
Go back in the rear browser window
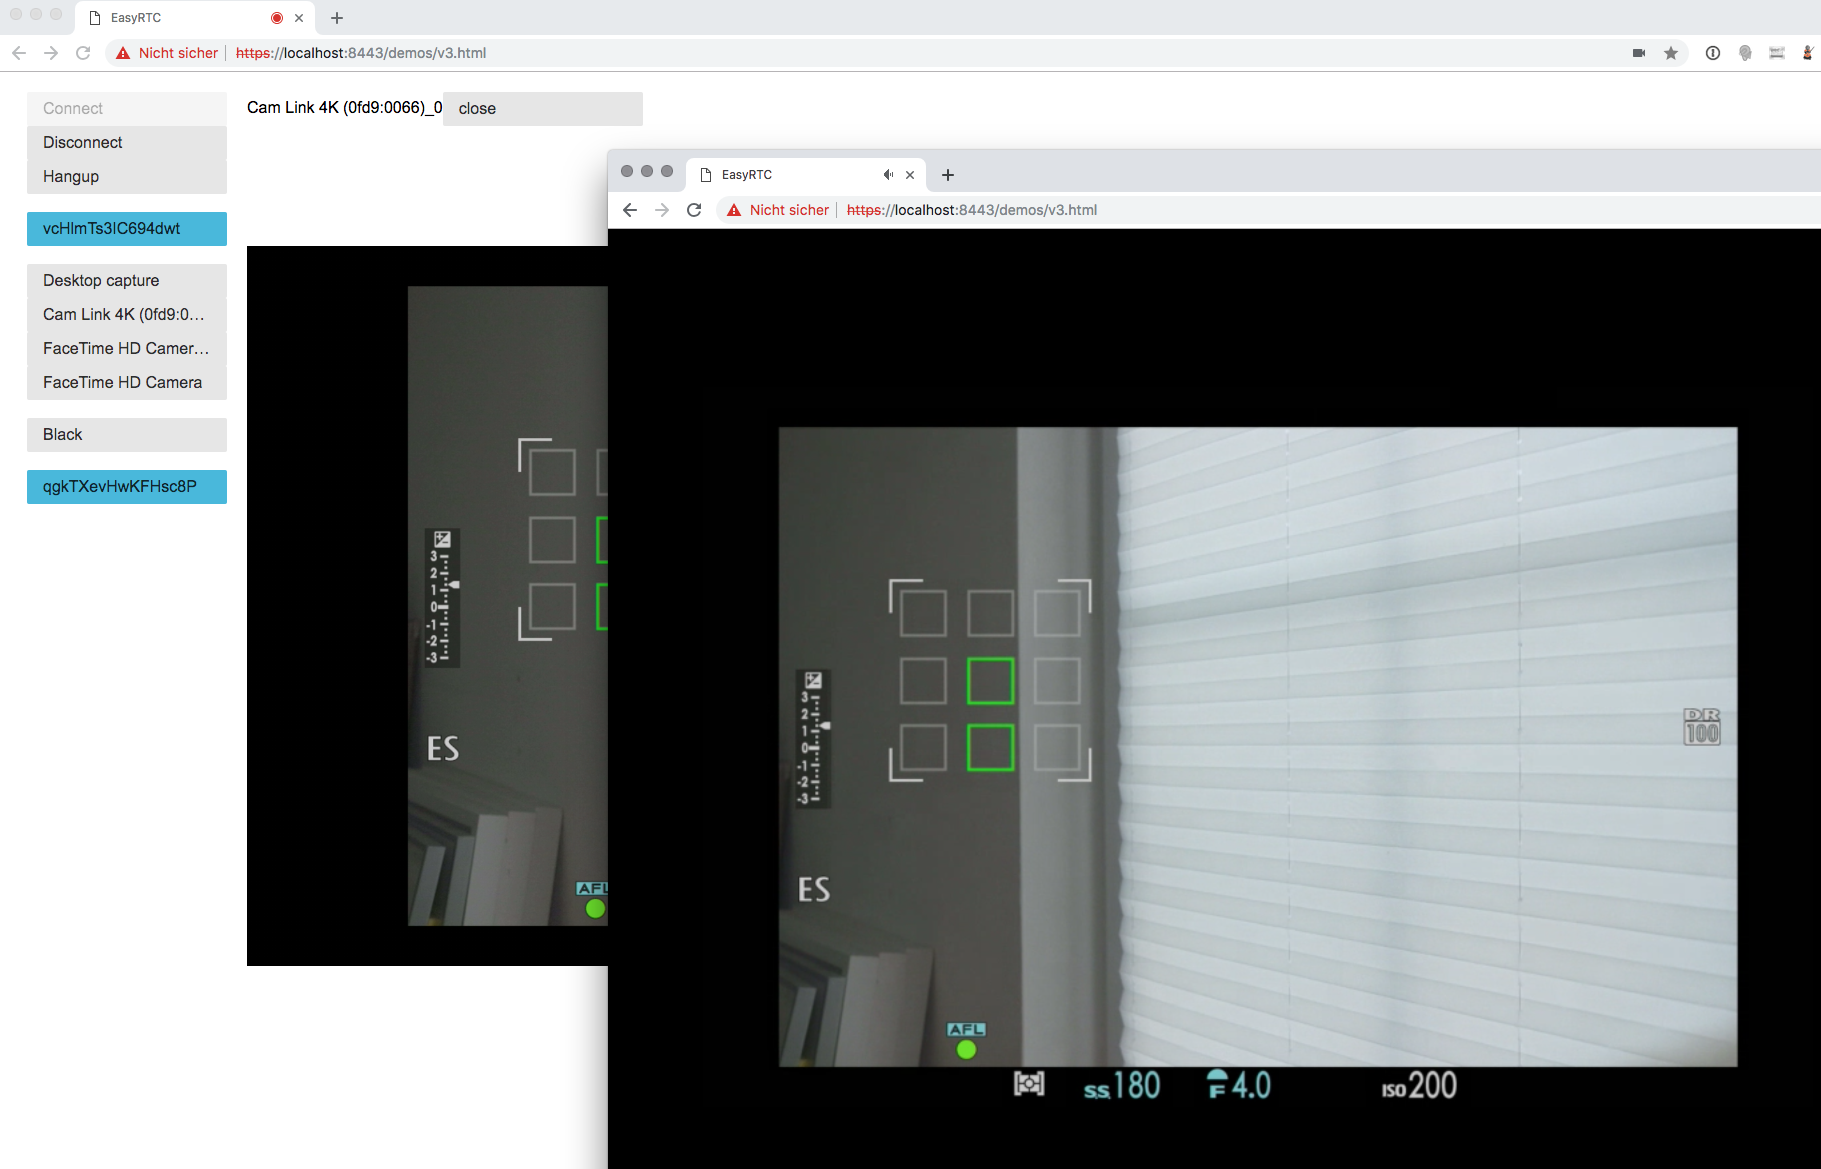[19, 53]
